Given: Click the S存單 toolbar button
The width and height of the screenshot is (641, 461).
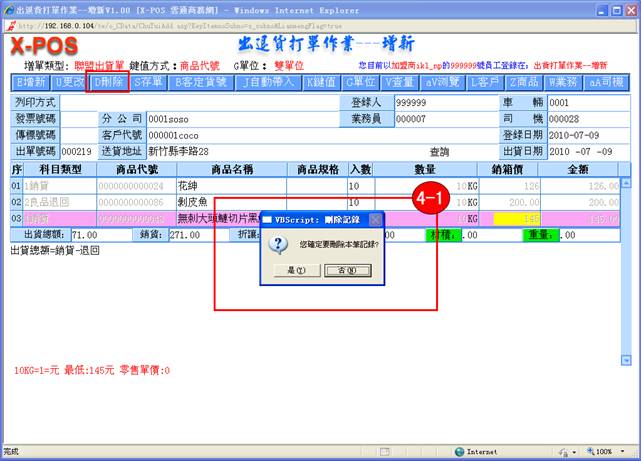Looking at the screenshot, I should [149, 81].
